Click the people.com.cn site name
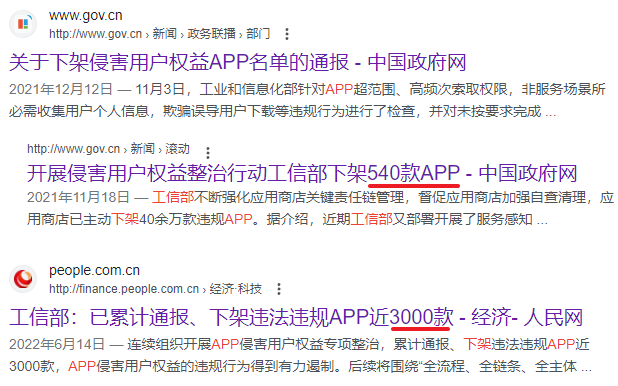 [x=94, y=270]
